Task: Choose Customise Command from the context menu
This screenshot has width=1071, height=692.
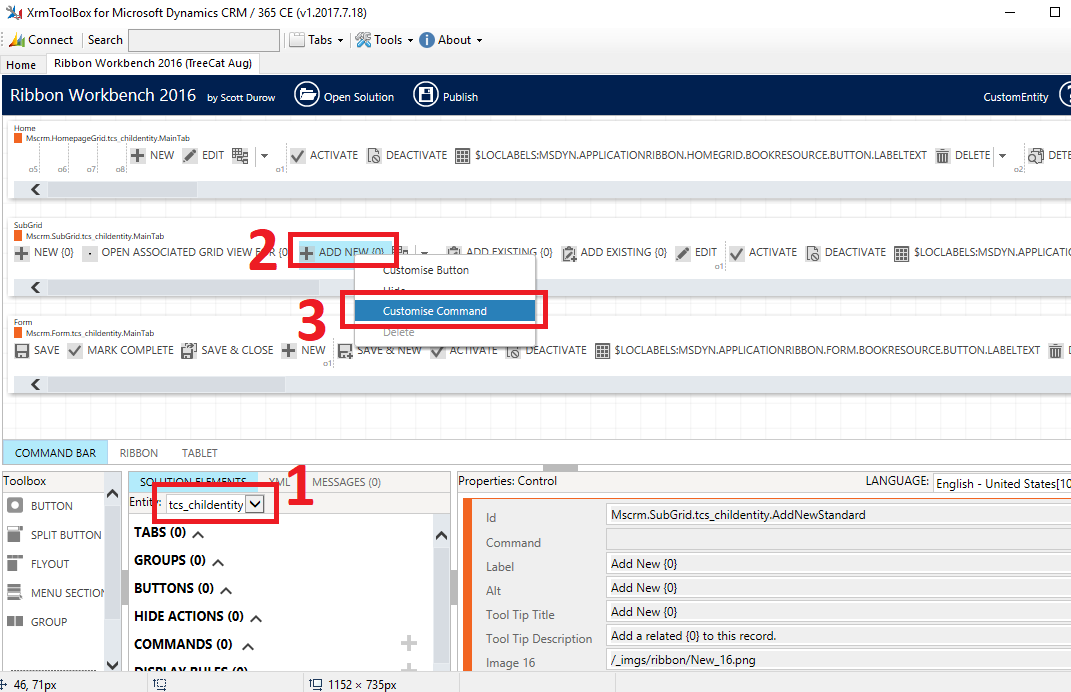Action: [x=445, y=311]
